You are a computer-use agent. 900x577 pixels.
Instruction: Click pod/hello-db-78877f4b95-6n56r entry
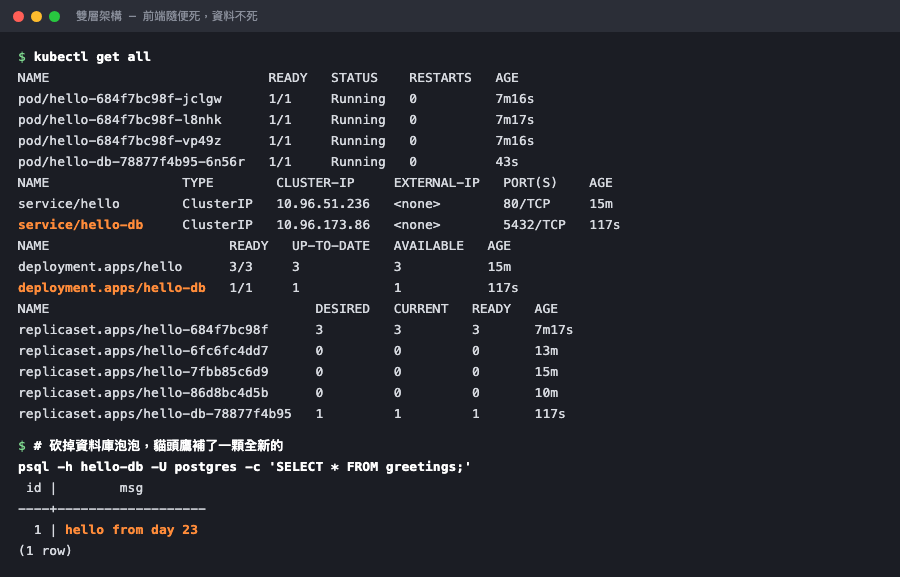[131, 162]
